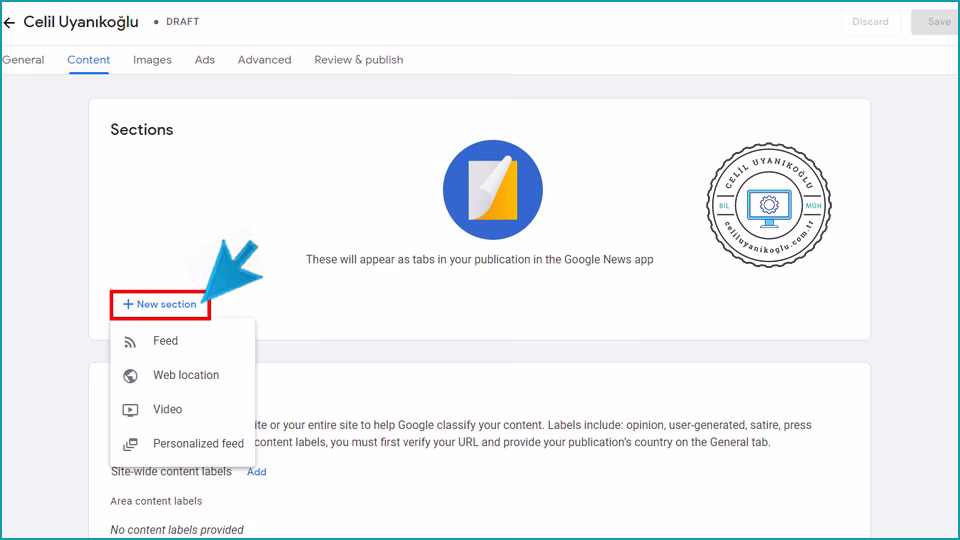Click the Google News publication illustration
Screen dimensions: 960x540
click(492, 190)
